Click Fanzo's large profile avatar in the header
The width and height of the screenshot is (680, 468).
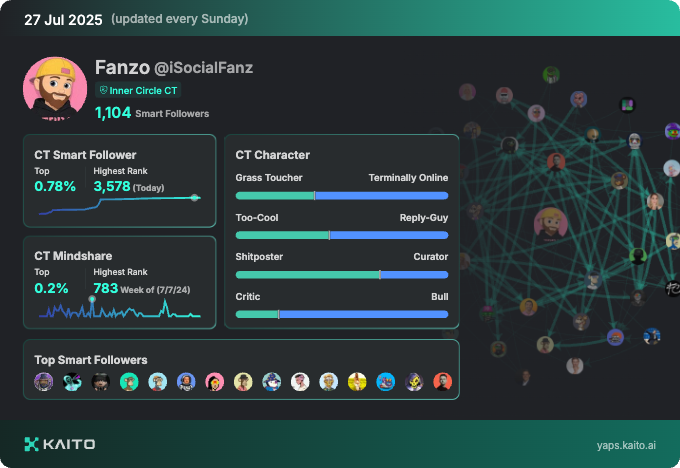pyautogui.click(x=55, y=88)
